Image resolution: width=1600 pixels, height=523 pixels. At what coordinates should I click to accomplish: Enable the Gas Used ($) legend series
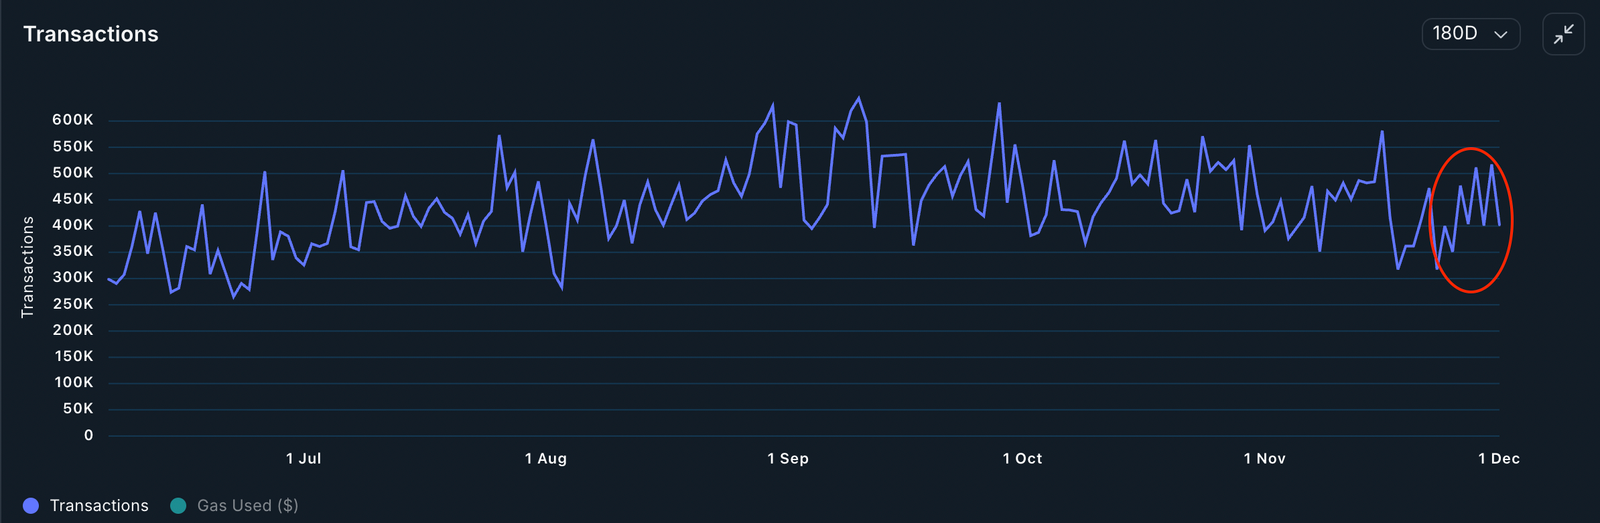247,506
